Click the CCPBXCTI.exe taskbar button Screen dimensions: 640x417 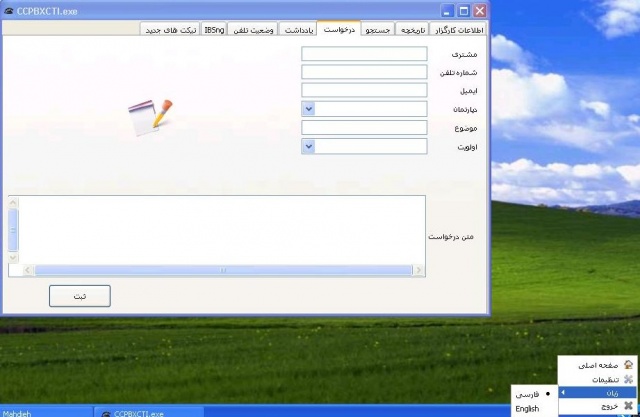pos(148,411)
